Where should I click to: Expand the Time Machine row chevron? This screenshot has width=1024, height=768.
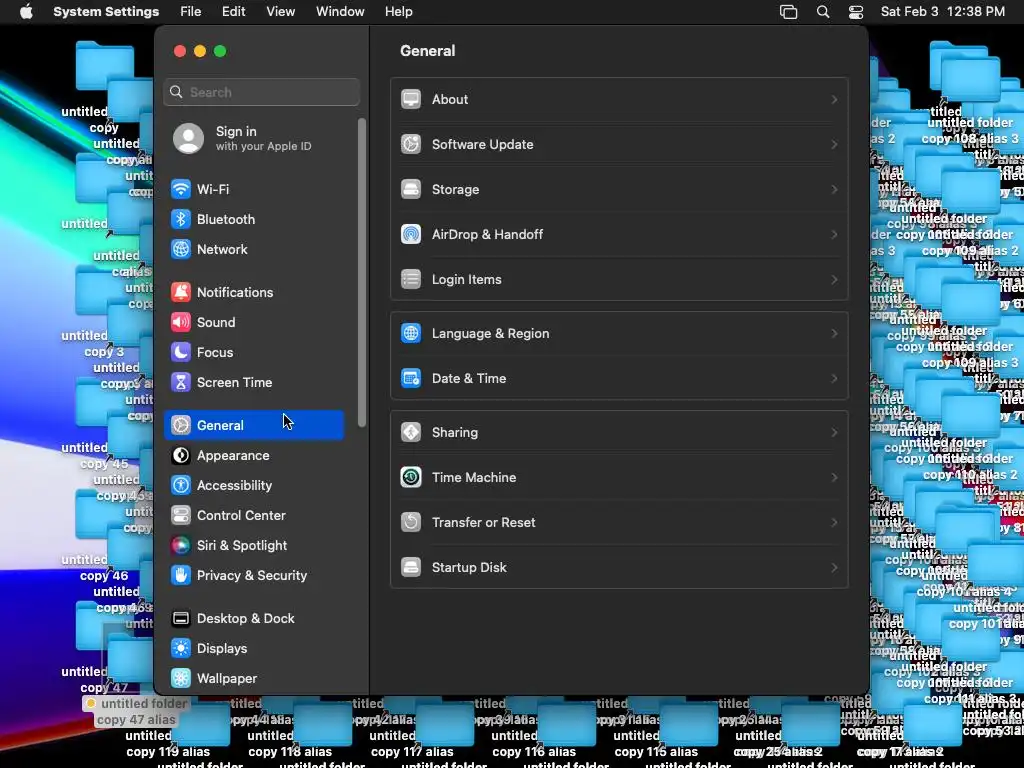tap(834, 478)
